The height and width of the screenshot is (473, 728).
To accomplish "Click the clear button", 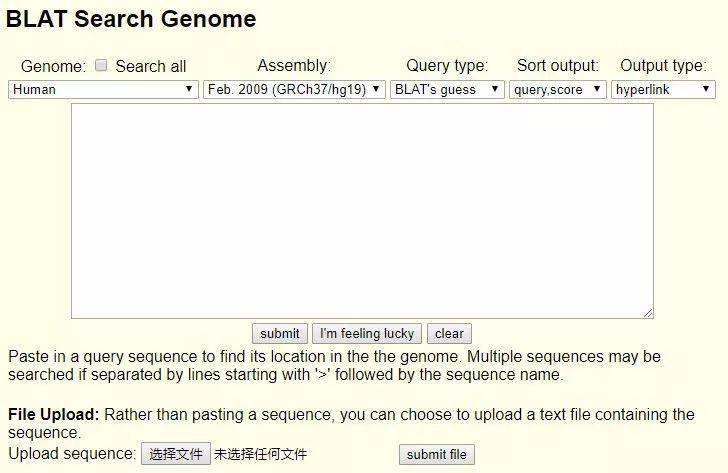I will (449, 333).
